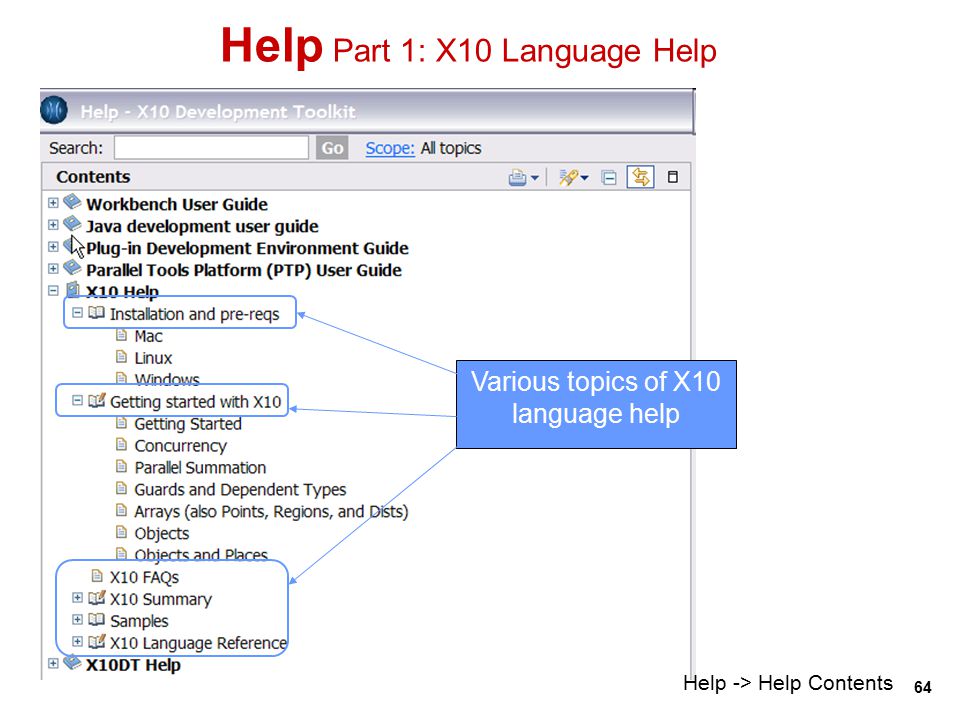The width and height of the screenshot is (960, 720).
Task: Collapse Getting started with X10 node
Action: (x=77, y=400)
